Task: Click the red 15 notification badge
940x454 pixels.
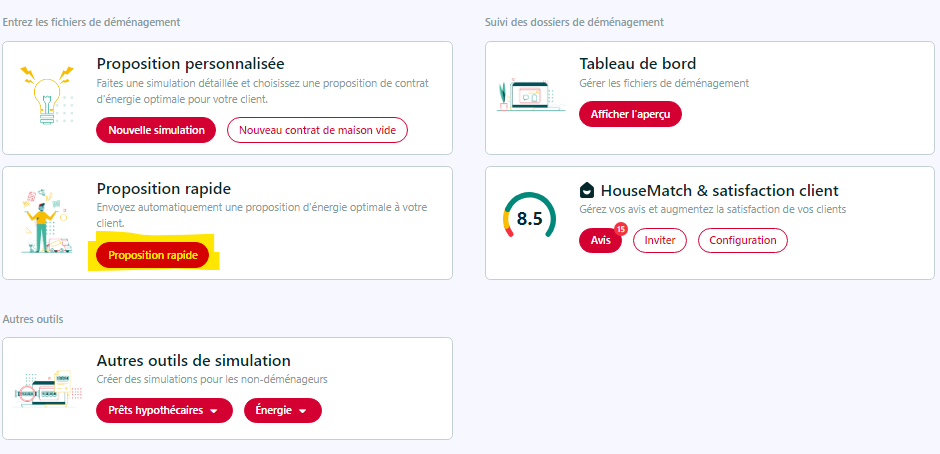Action: (x=620, y=228)
